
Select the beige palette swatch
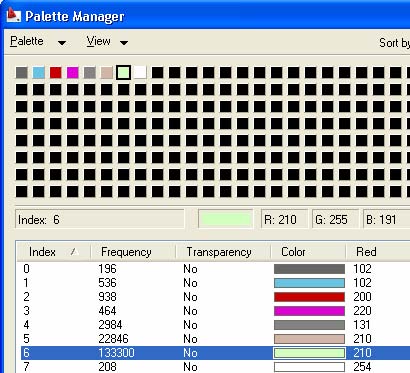[107, 73]
